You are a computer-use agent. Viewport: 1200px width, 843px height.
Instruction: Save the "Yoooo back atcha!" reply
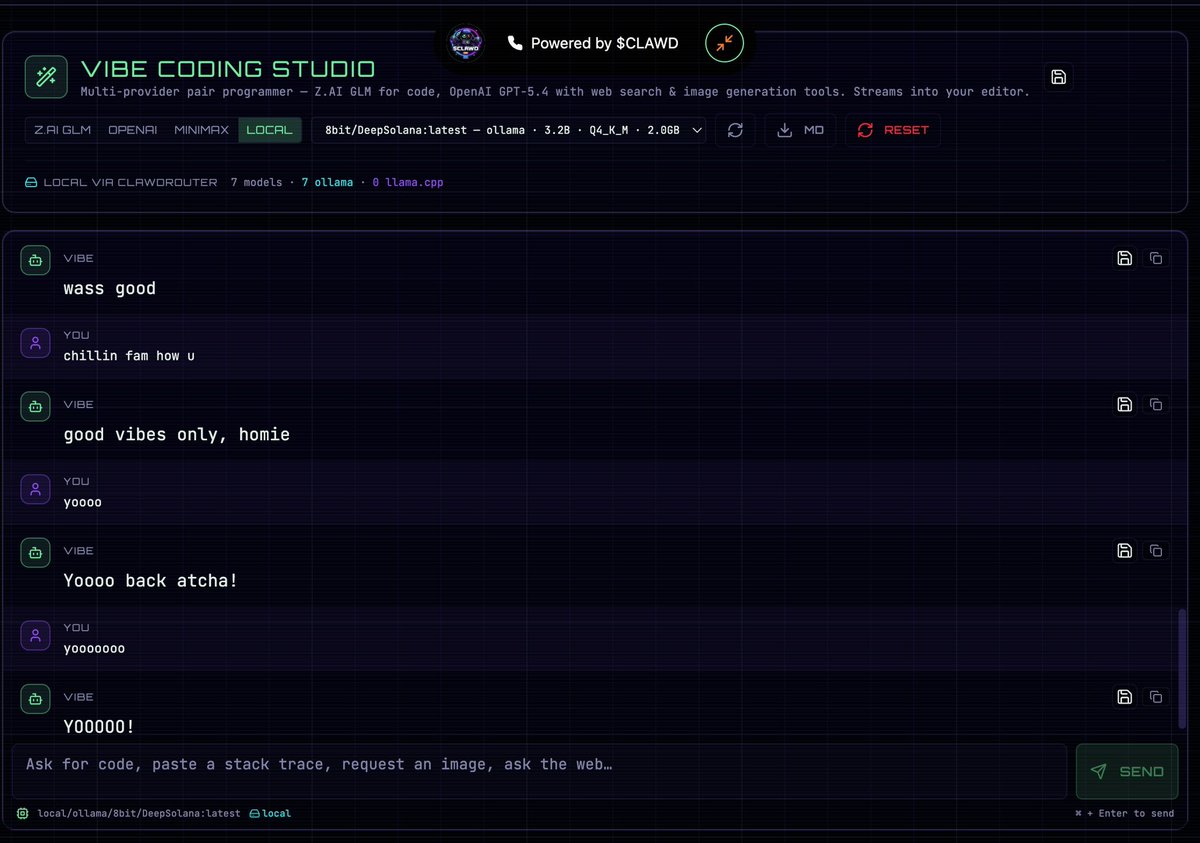[1124, 550]
